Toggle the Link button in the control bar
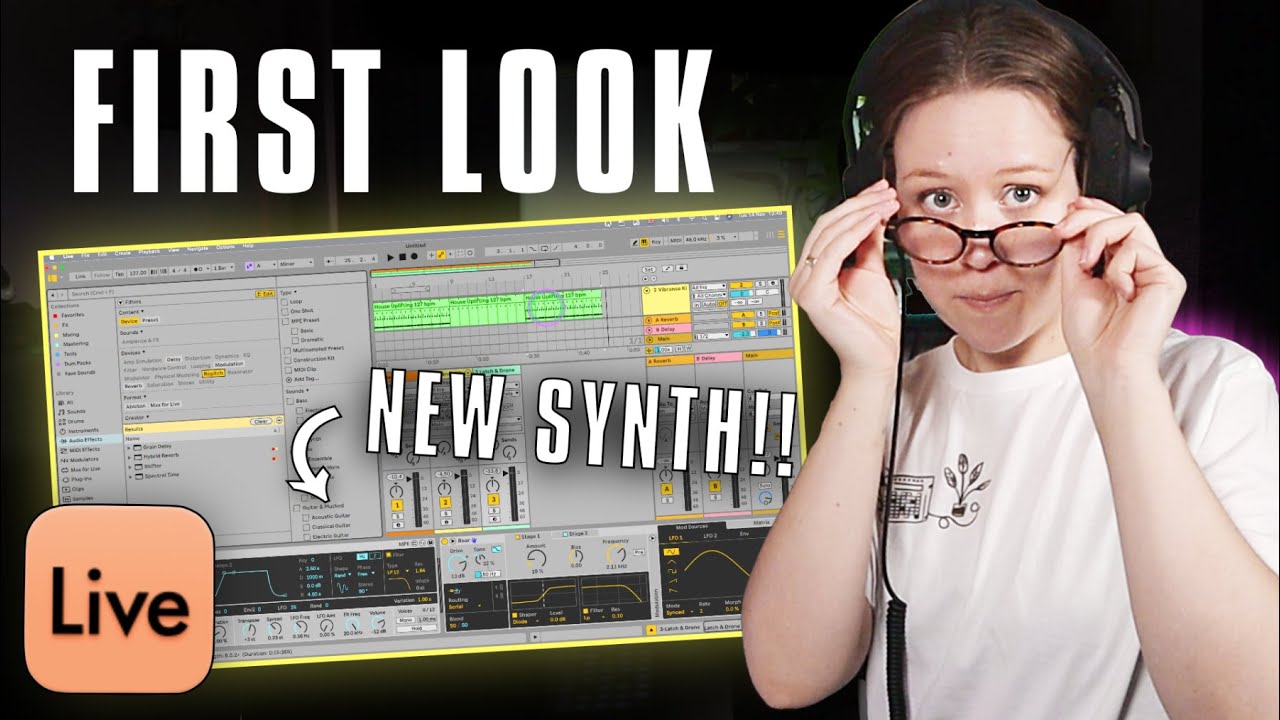The height and width of the screenshot is (720, 1280). 80,276
